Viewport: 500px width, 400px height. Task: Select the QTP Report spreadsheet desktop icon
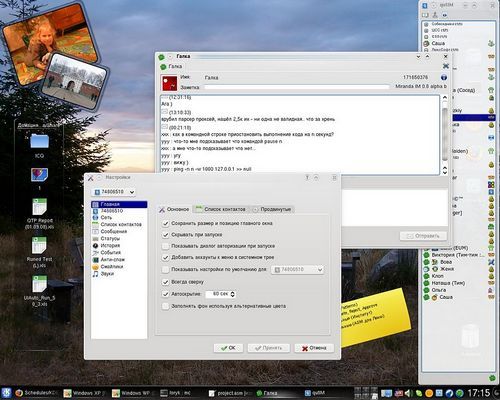point(39,213)
